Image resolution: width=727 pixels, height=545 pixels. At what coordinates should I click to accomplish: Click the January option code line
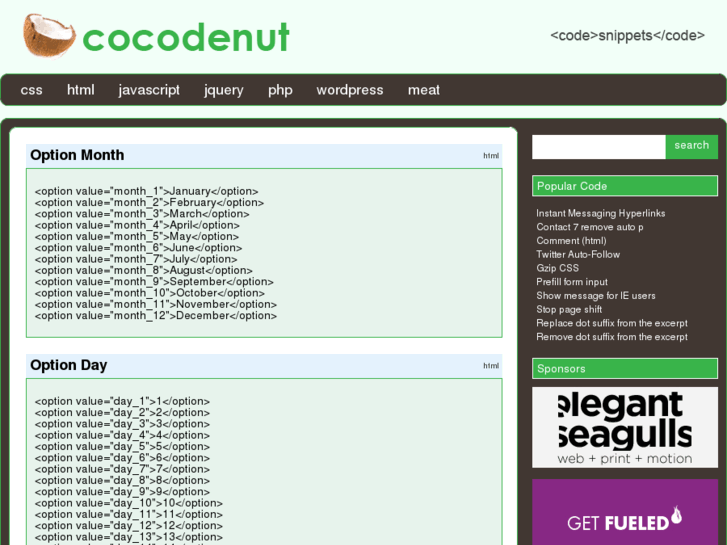point(147,192)
